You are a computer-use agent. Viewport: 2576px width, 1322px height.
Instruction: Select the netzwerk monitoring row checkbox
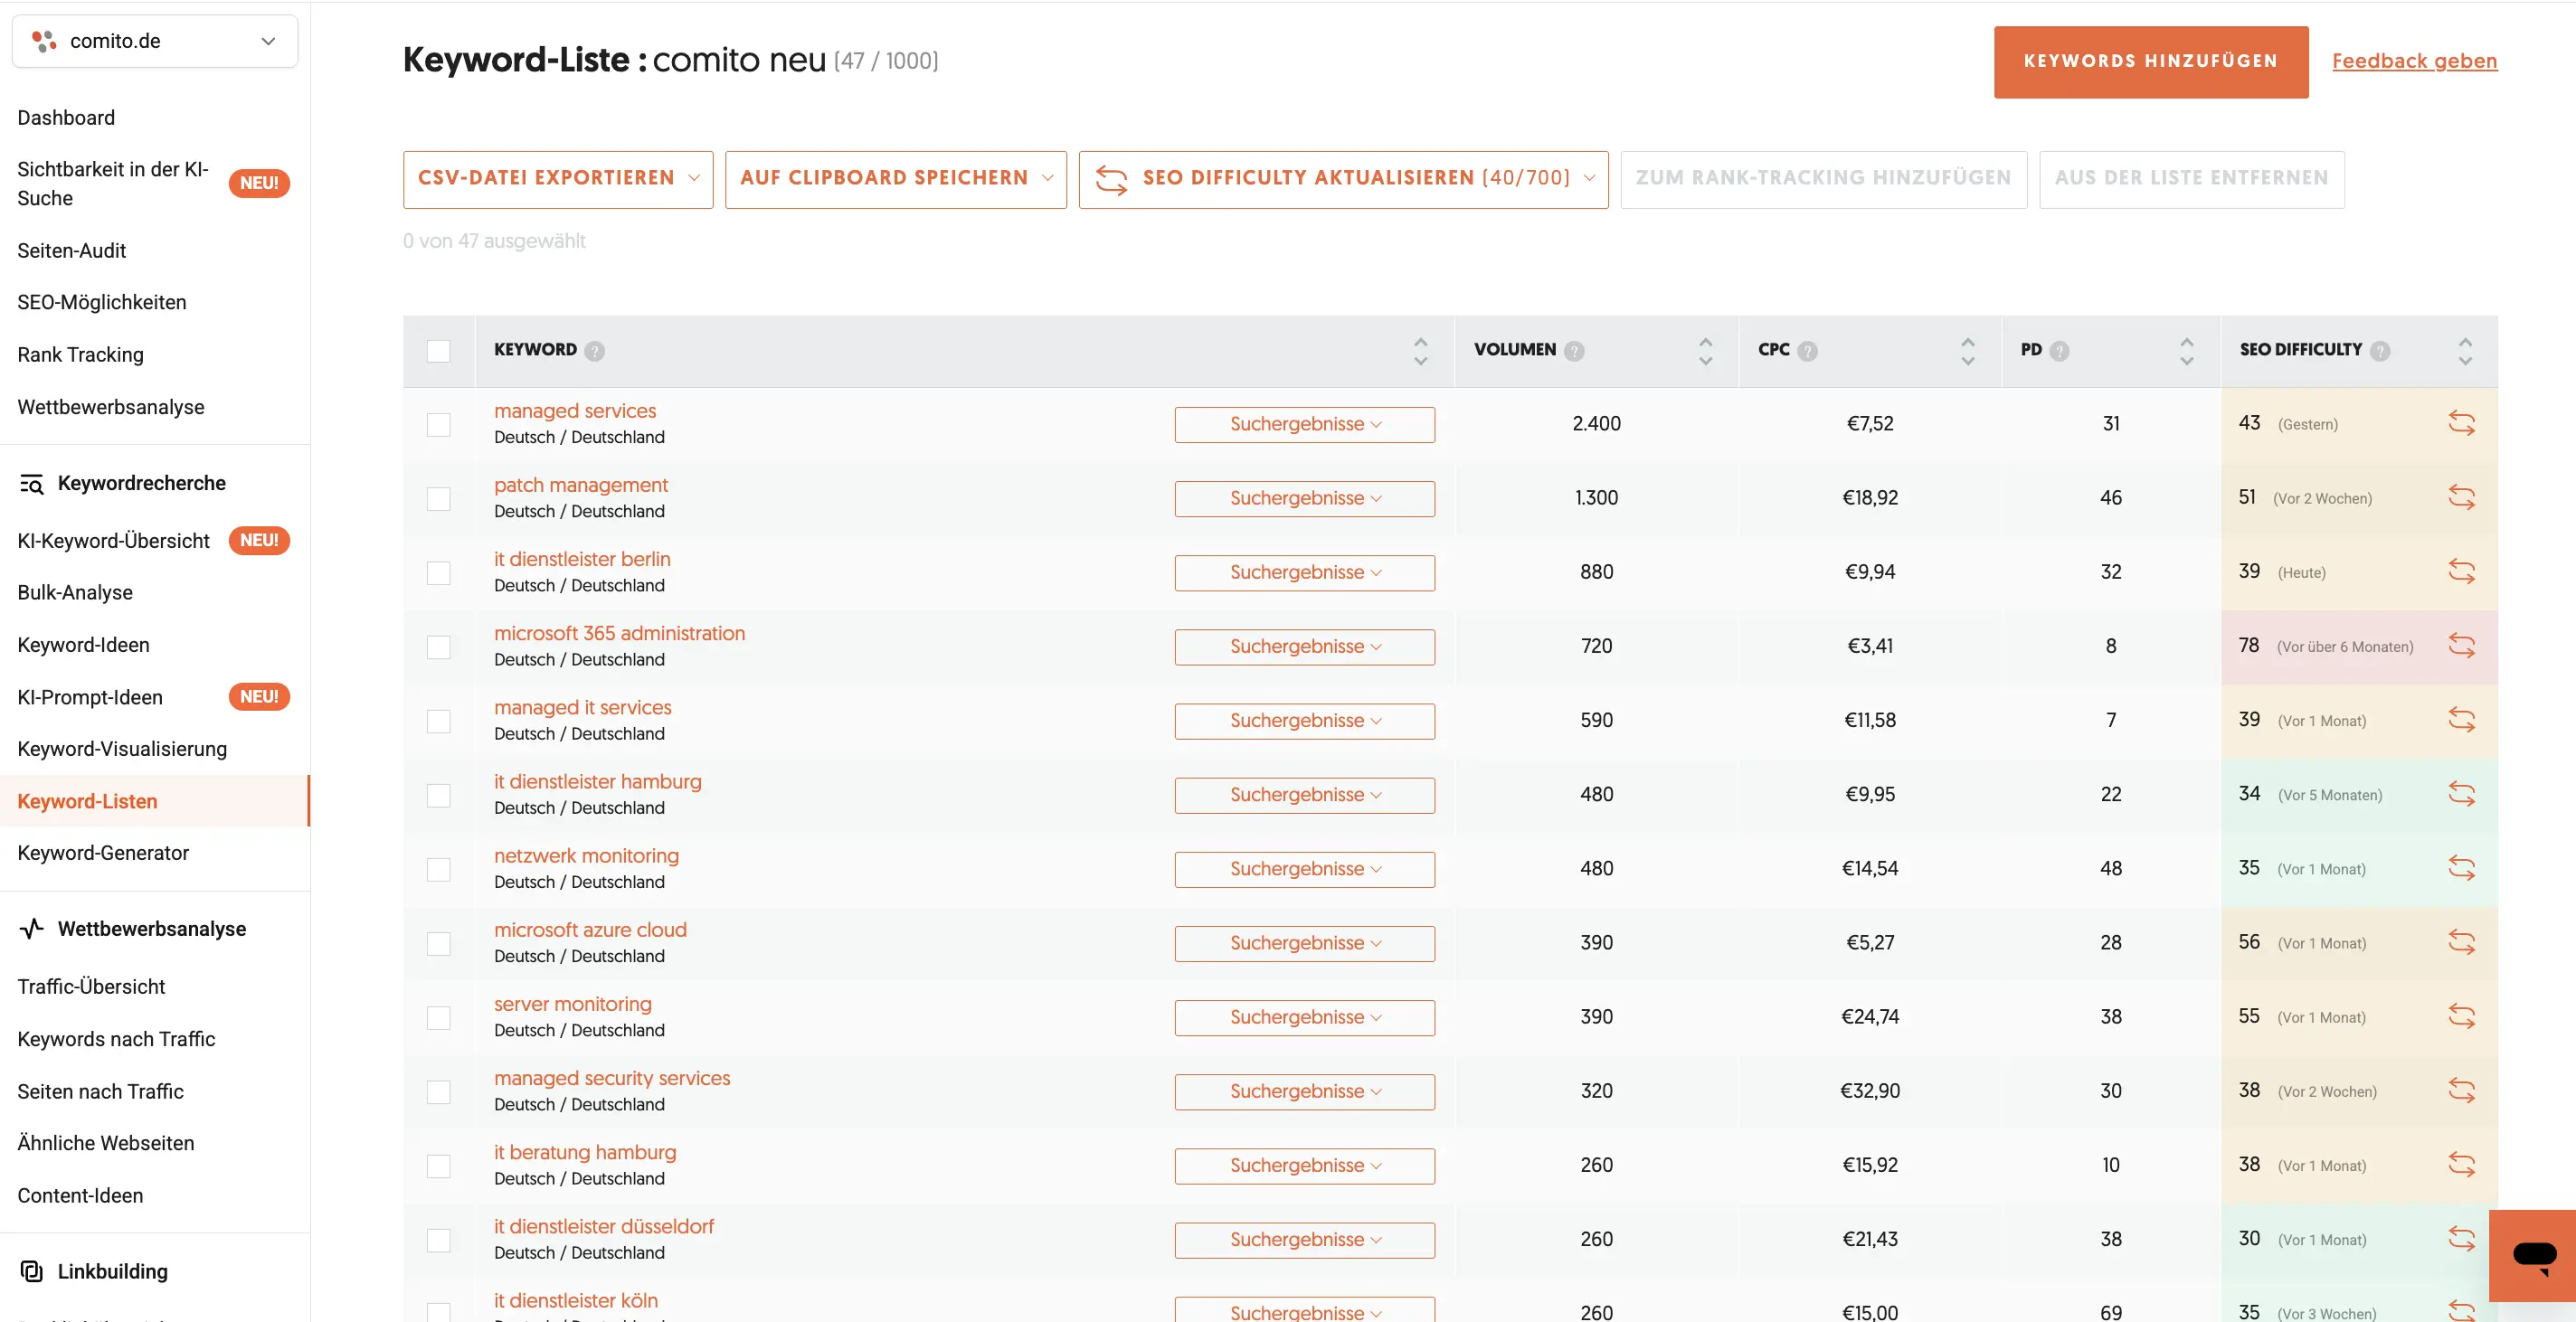click(438, 869)
